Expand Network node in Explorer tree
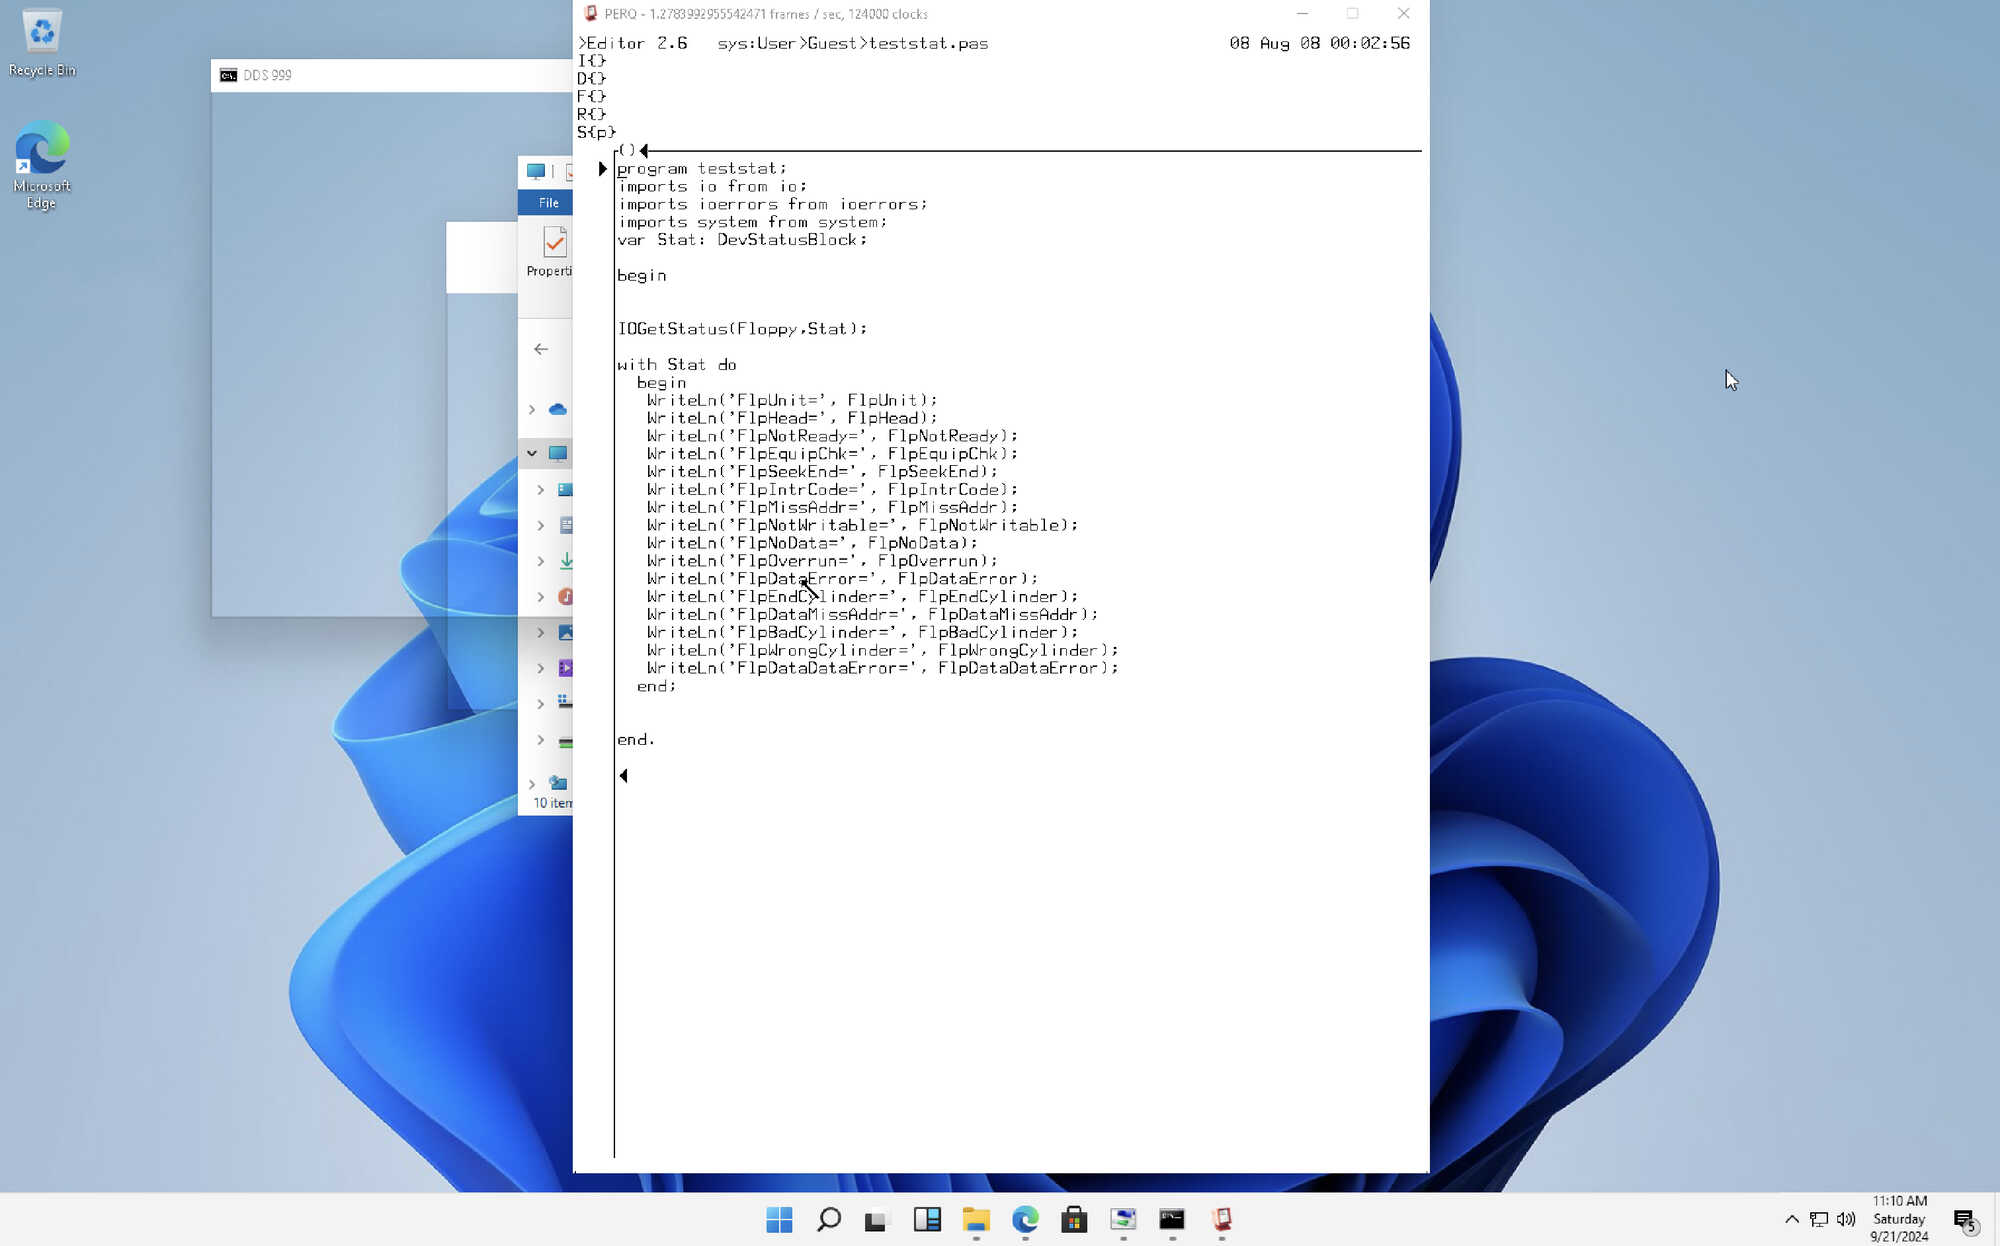 point(532,784)
